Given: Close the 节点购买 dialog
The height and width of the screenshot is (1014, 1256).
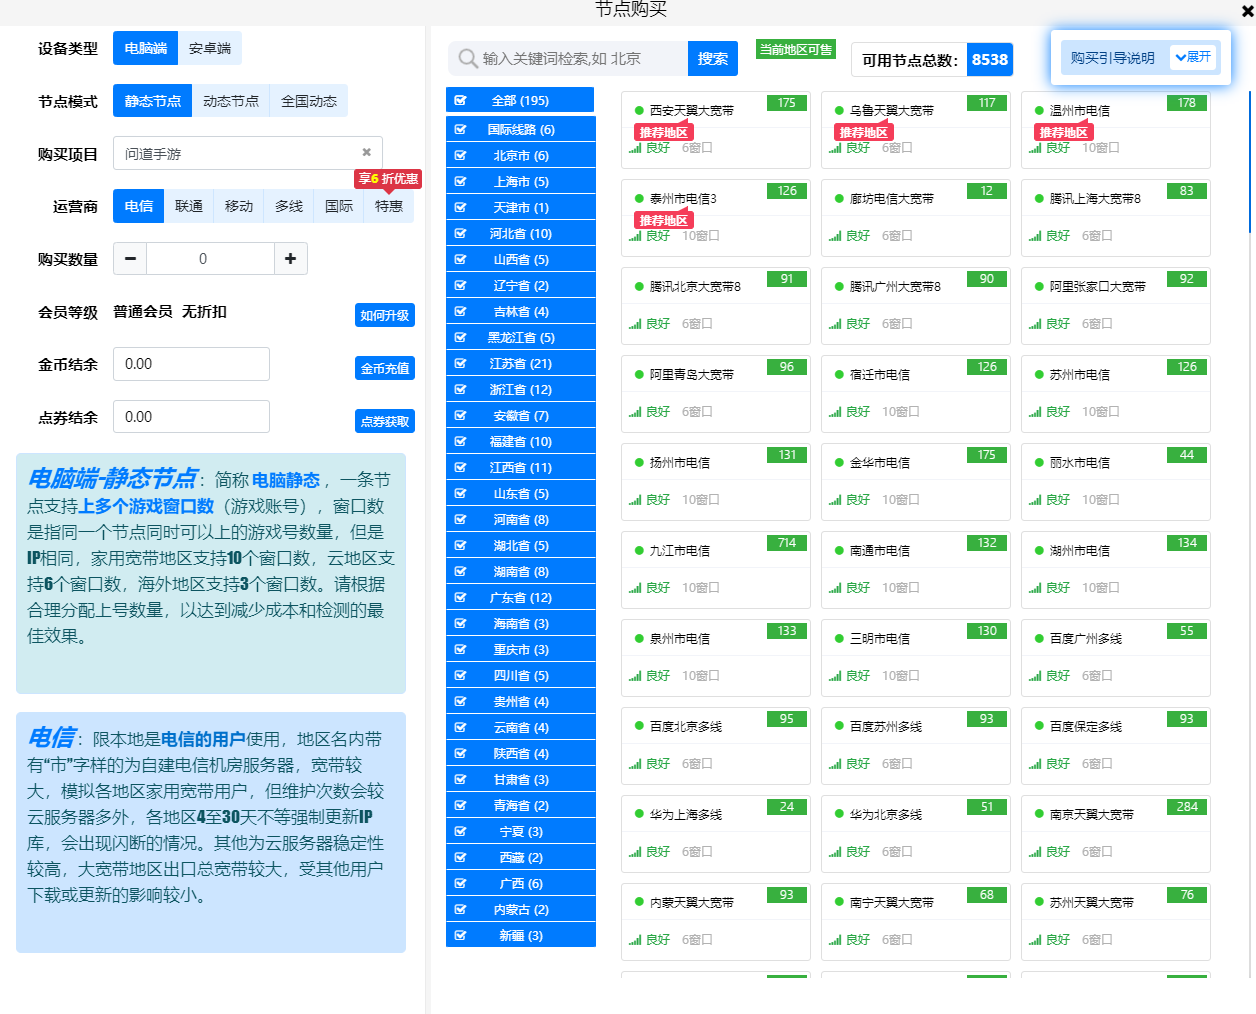Looking at the screenshot, I should tap(1247, 11).
